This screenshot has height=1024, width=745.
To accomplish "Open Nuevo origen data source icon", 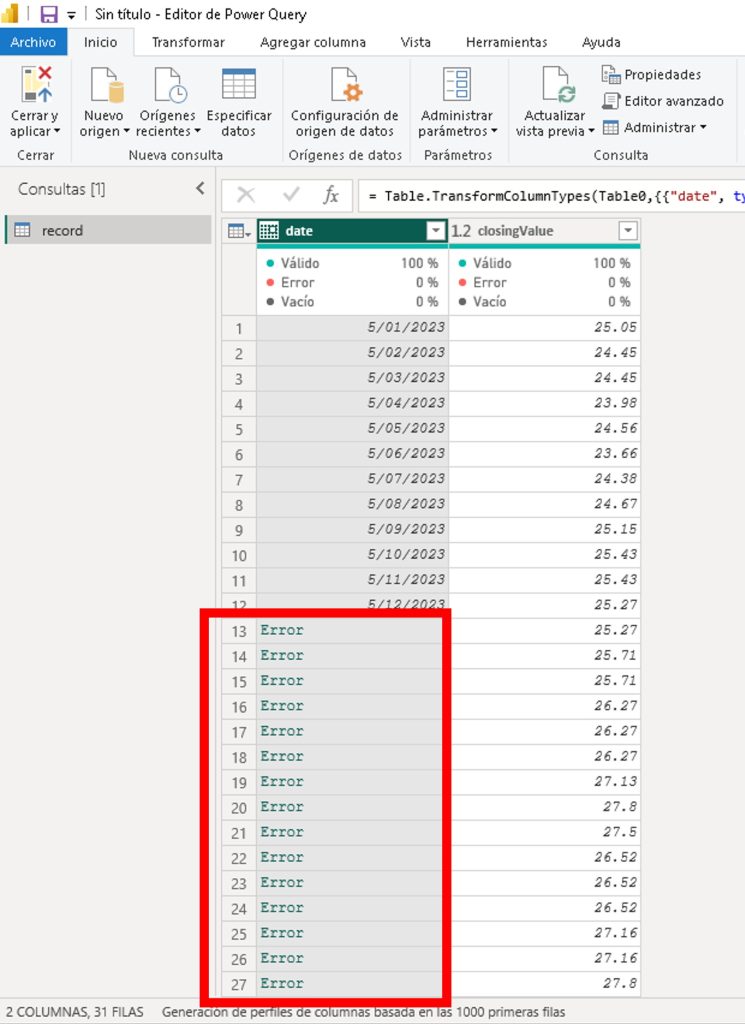I will [105, 87].
